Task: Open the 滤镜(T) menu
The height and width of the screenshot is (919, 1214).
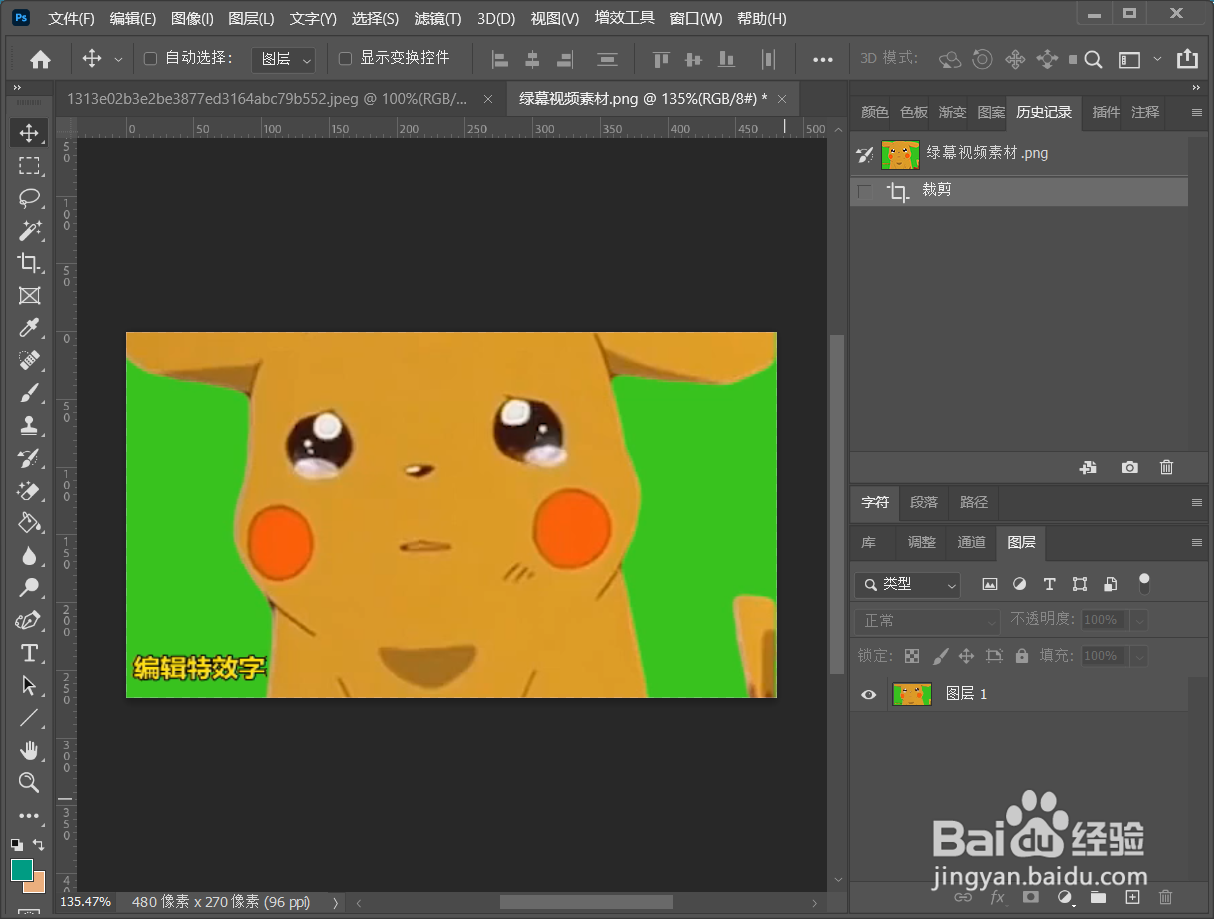Action: pyautogui.click(x=438, y=19)
